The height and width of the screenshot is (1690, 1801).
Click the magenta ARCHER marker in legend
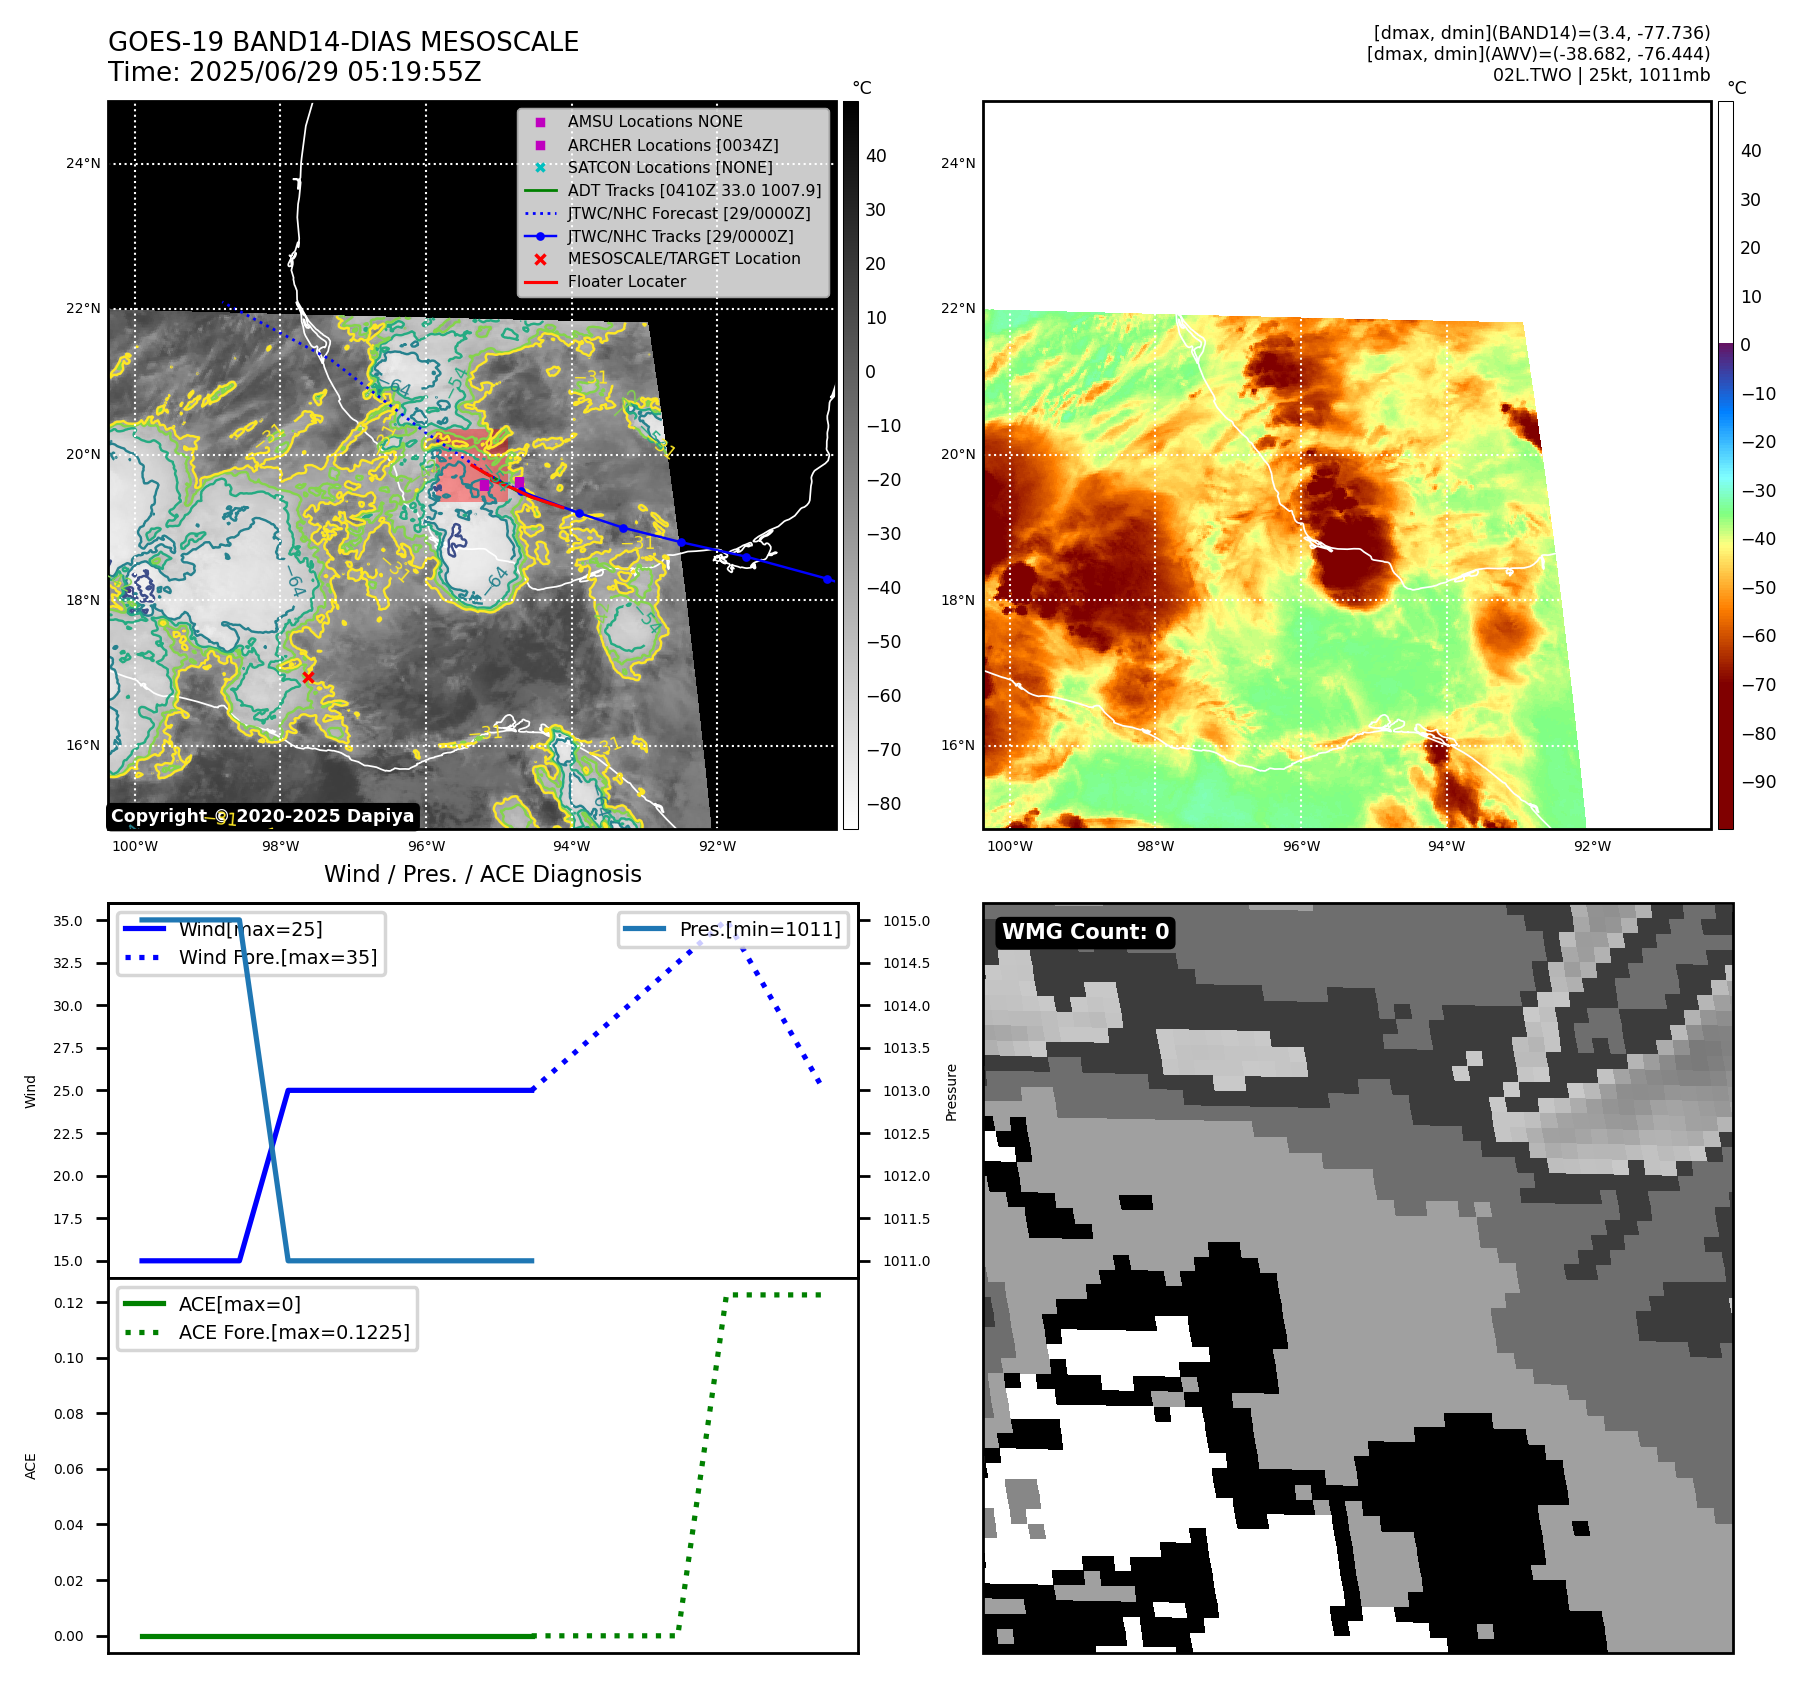[x=540, y=145]
